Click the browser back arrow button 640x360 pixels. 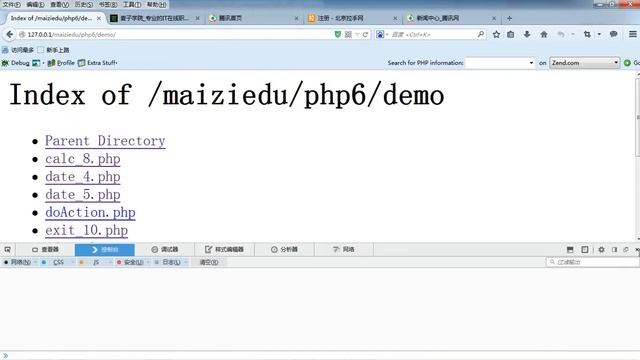(x=10, y=35)
